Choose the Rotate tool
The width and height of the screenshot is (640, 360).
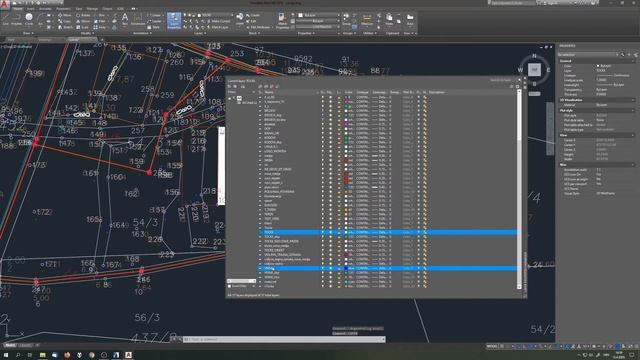click(x=83, y=15)
